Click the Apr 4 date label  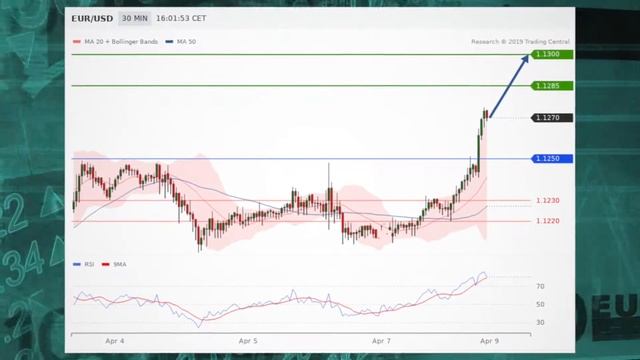pyautogui.click(x=115, y=341)
